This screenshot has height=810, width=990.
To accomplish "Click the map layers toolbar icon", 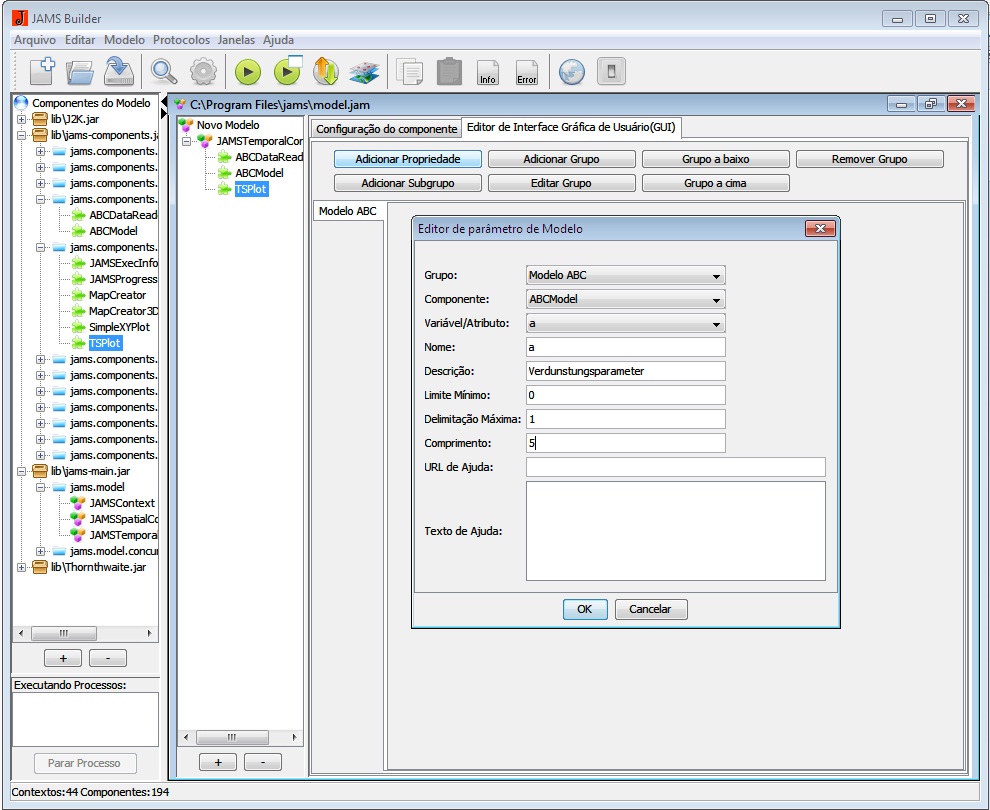I will pos(363,71).
